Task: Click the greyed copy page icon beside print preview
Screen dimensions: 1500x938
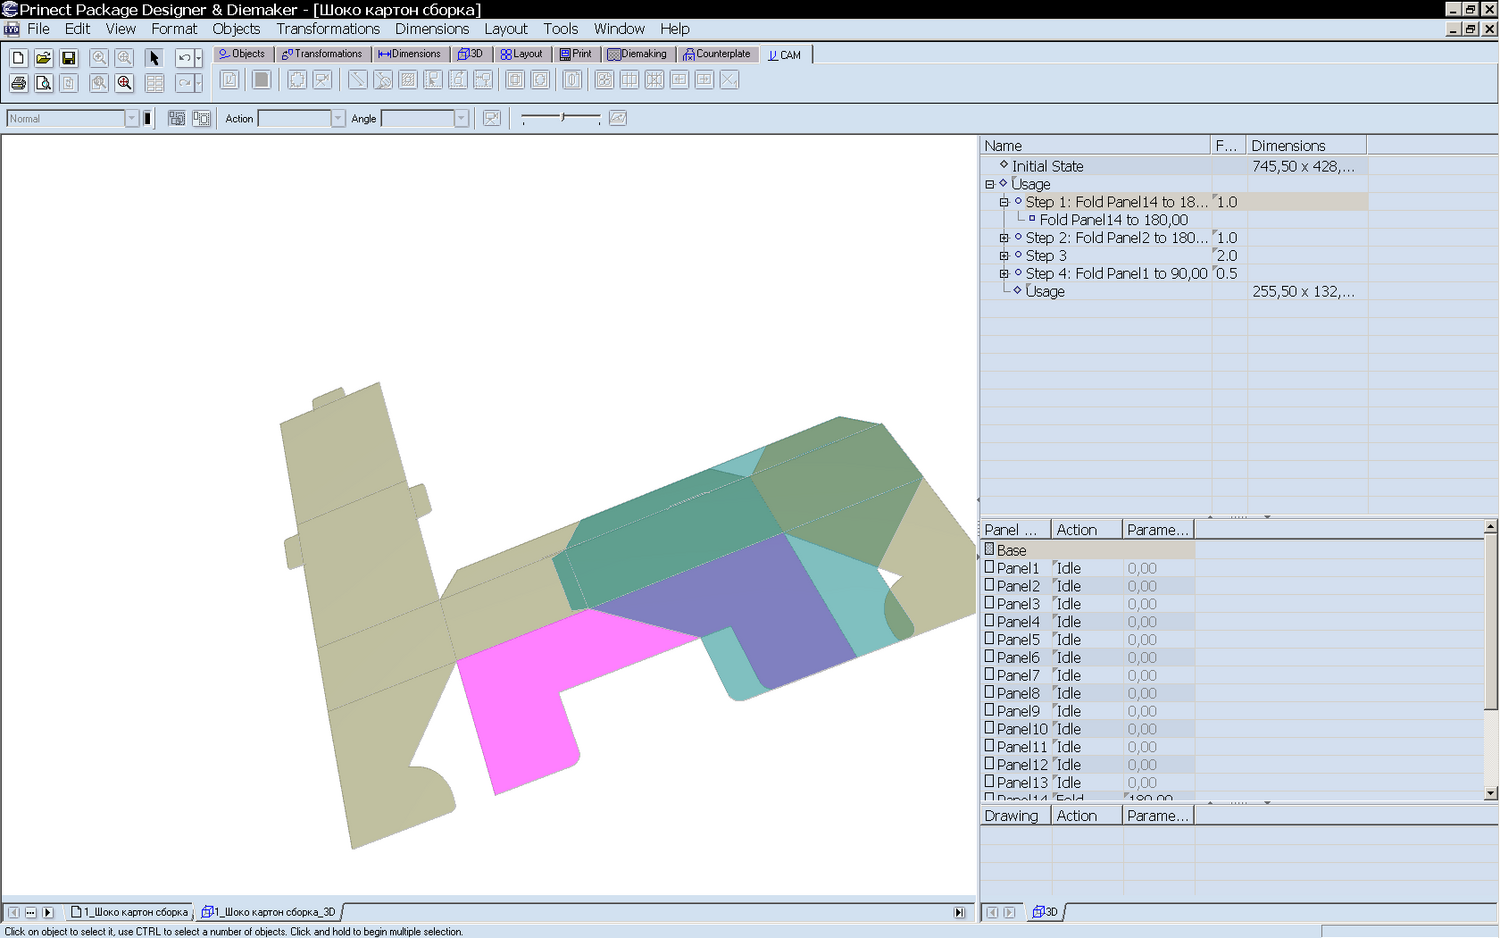Action: (x=69, y=83)
